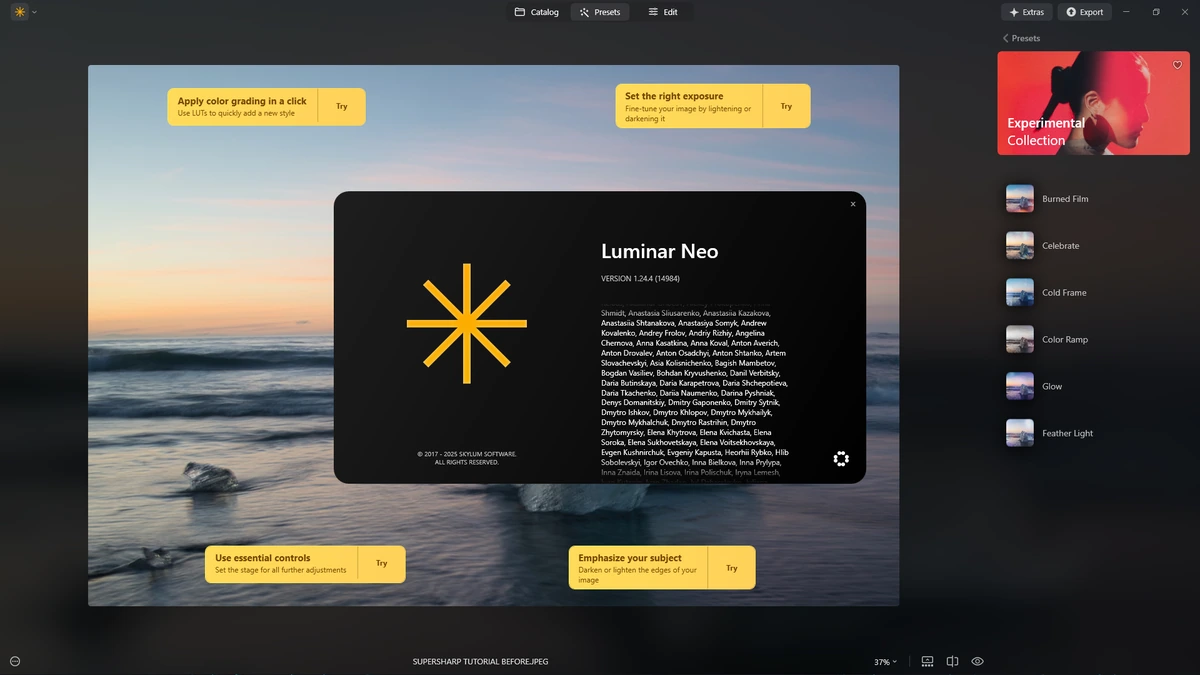Click the Presets sparkle icon

(x=584, y=12)
